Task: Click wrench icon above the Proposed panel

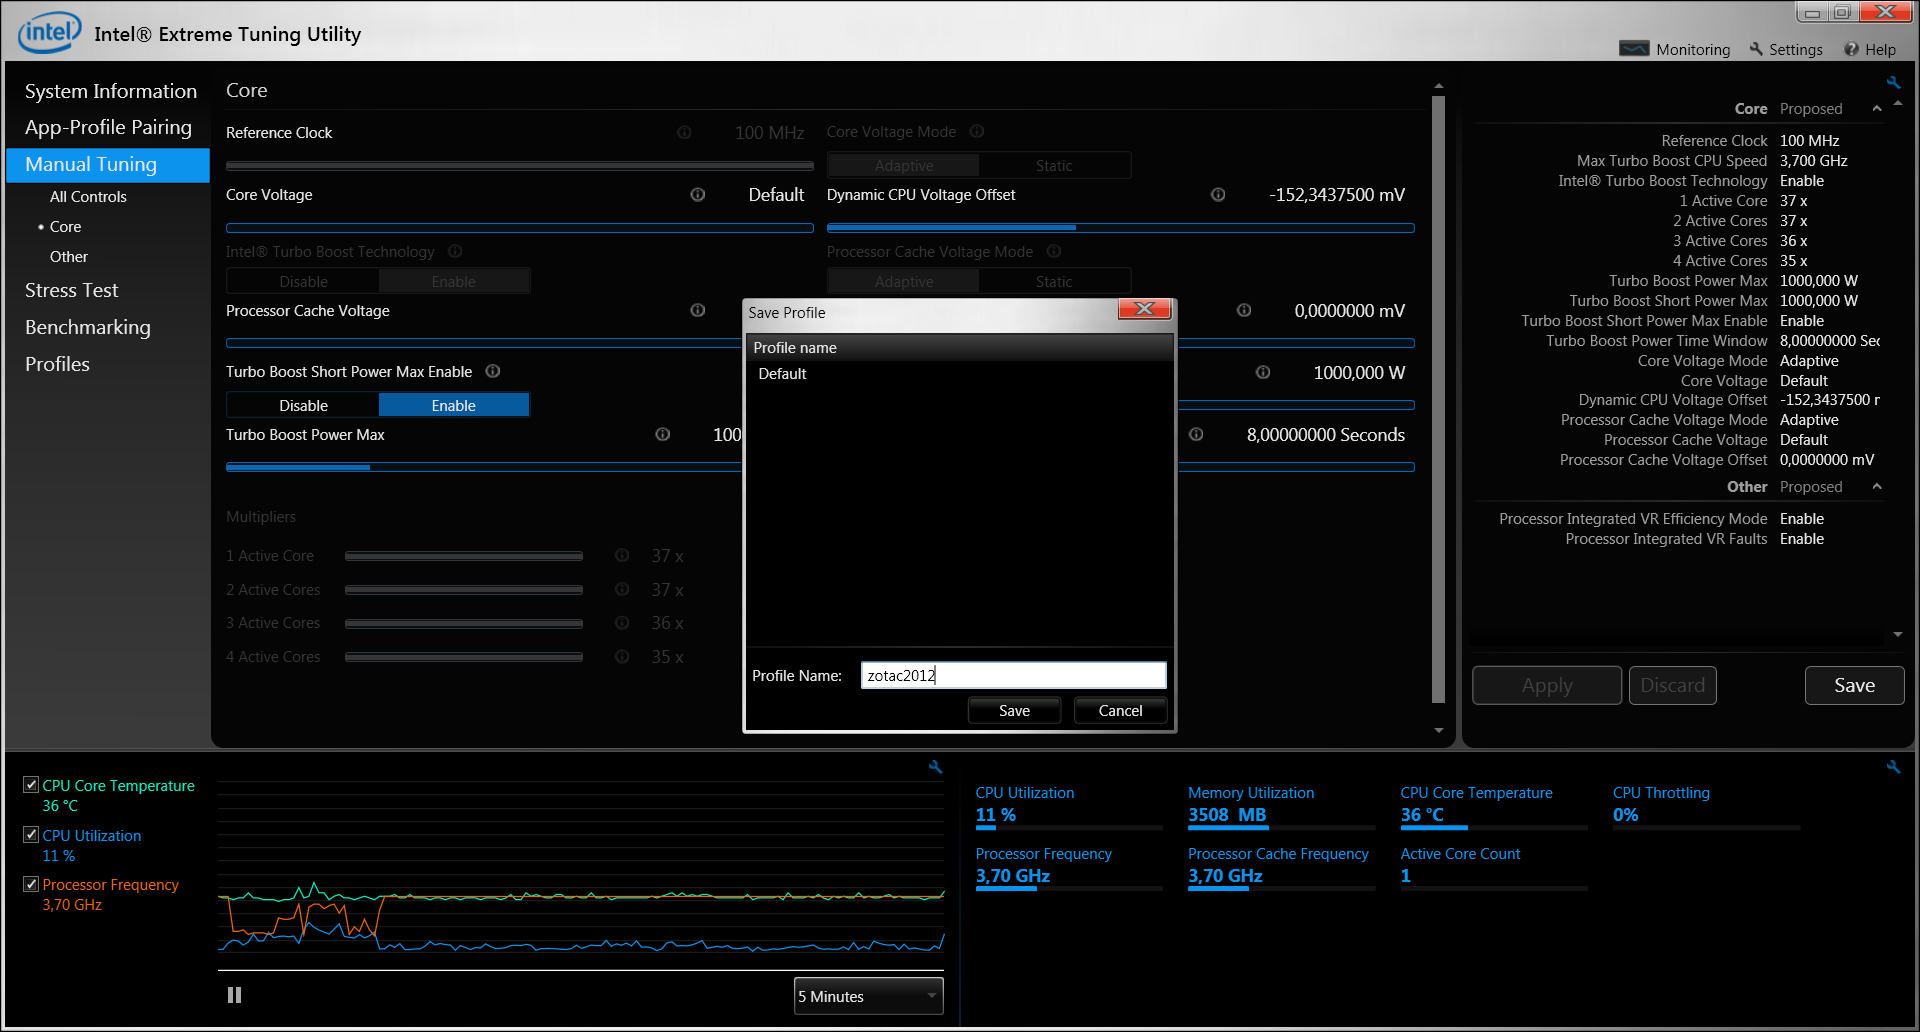Action: tap(1893, 82)
